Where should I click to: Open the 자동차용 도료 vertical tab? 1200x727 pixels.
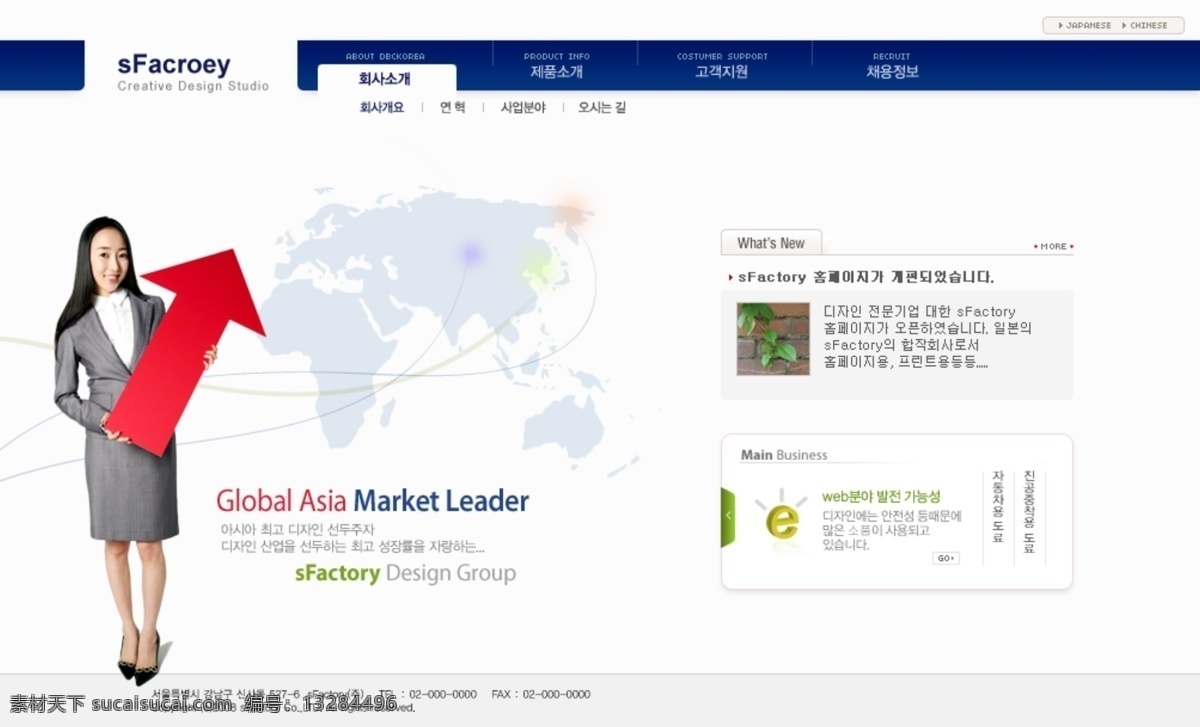pos(998,506)
